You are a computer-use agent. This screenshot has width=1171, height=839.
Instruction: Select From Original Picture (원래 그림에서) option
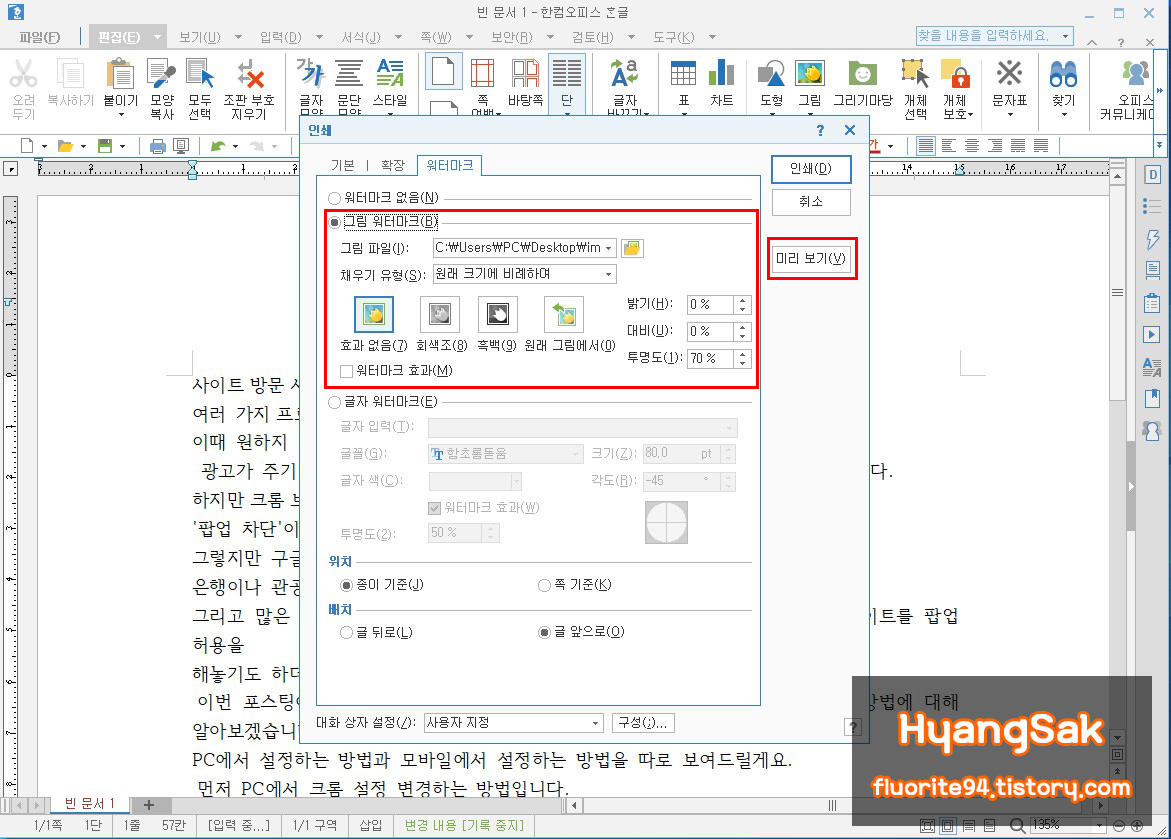[564, 315]
